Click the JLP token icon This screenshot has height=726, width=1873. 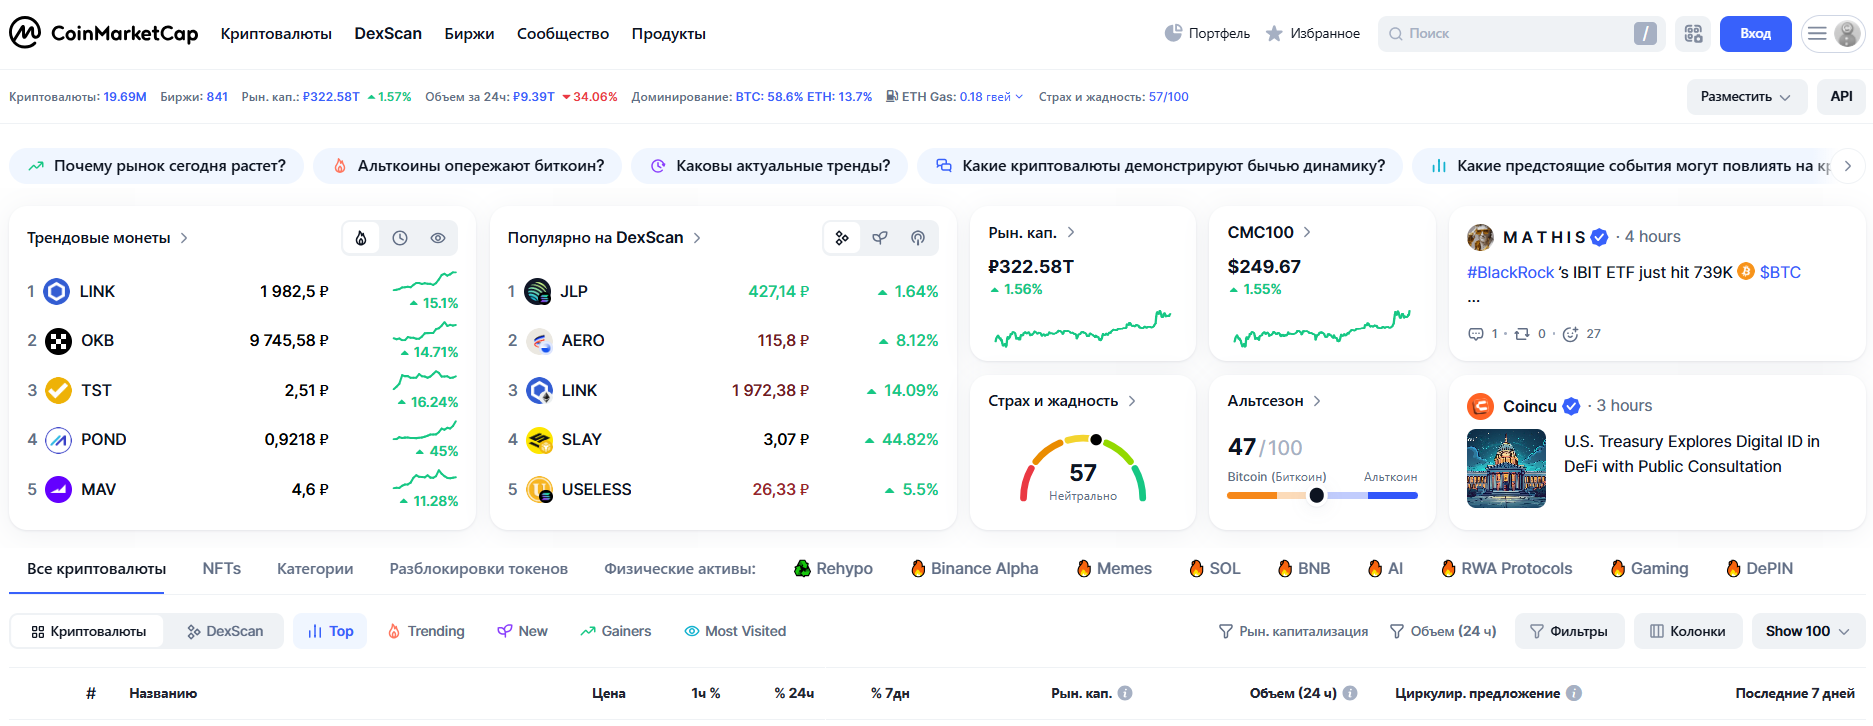coord(538,291)
